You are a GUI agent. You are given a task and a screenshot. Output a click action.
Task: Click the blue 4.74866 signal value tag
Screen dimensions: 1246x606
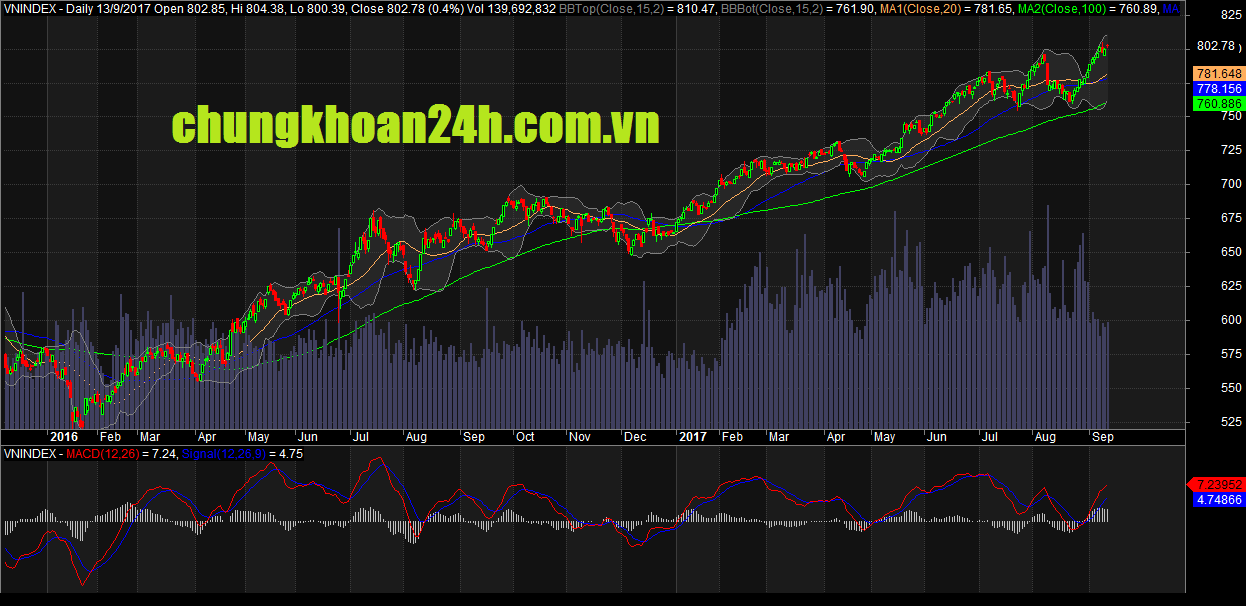[x=1218, y=499]
